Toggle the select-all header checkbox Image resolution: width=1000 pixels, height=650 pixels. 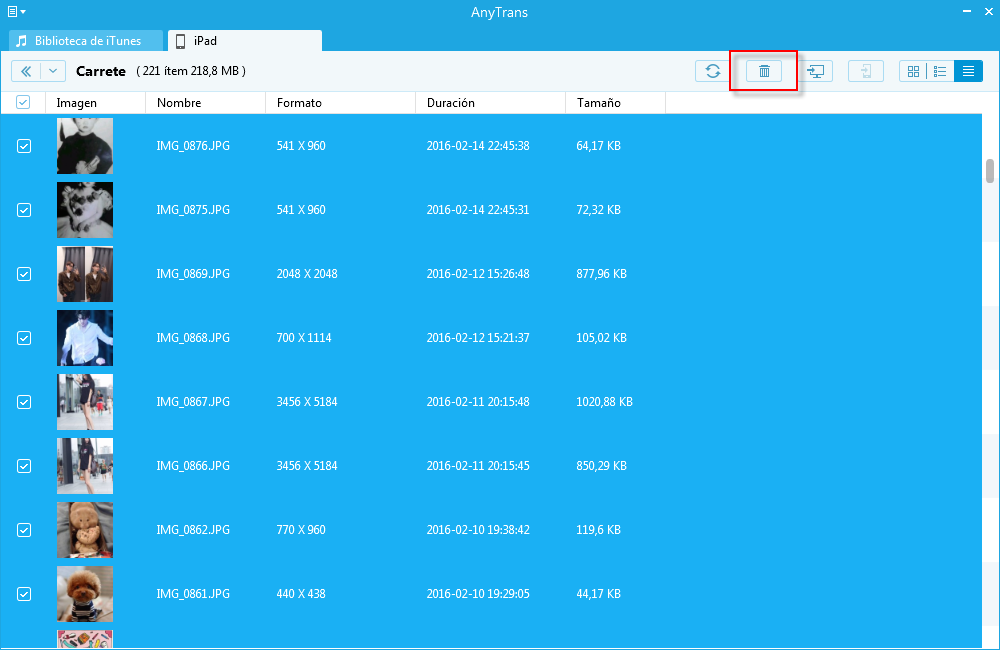pos(23,102)
